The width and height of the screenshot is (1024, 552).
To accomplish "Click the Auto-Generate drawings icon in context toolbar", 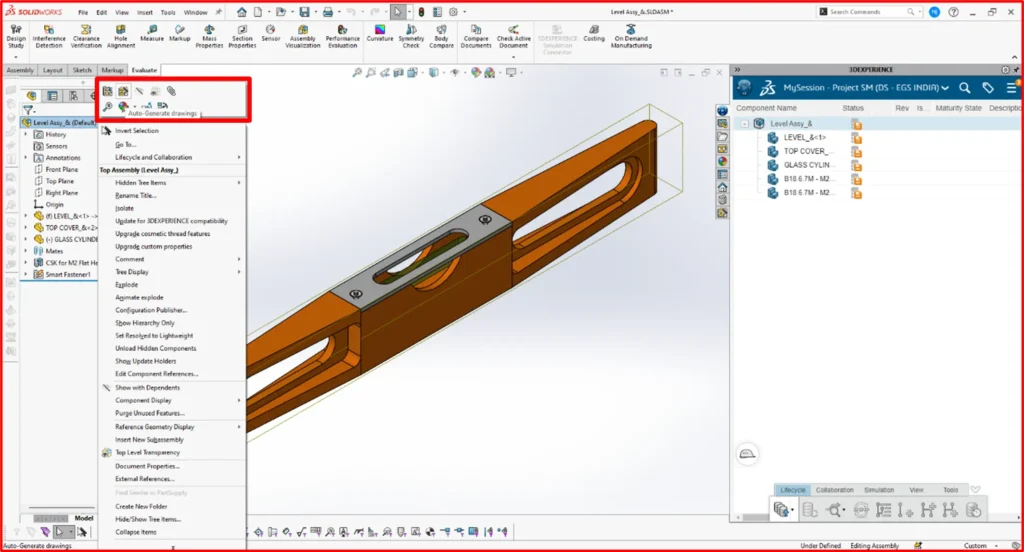I will [x=123, y=91].
